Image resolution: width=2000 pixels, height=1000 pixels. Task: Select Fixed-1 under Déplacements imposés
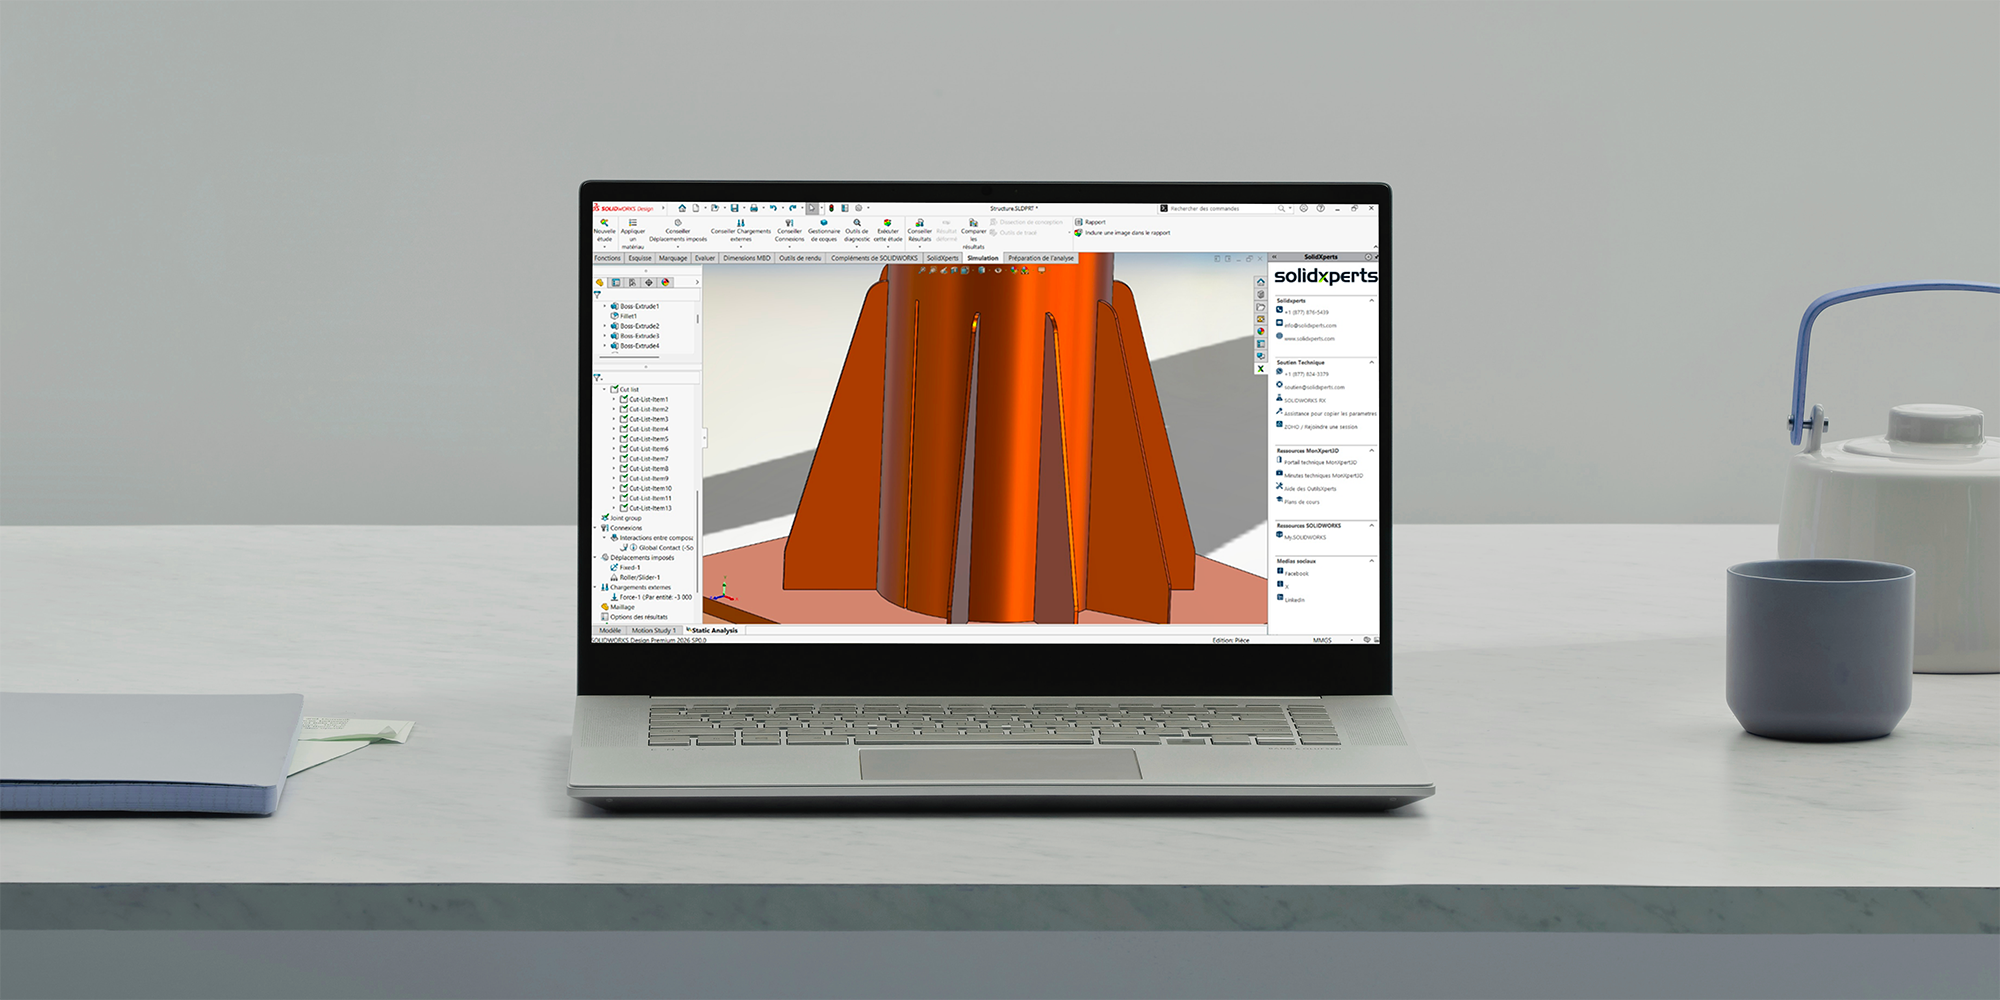coord(628,568)
